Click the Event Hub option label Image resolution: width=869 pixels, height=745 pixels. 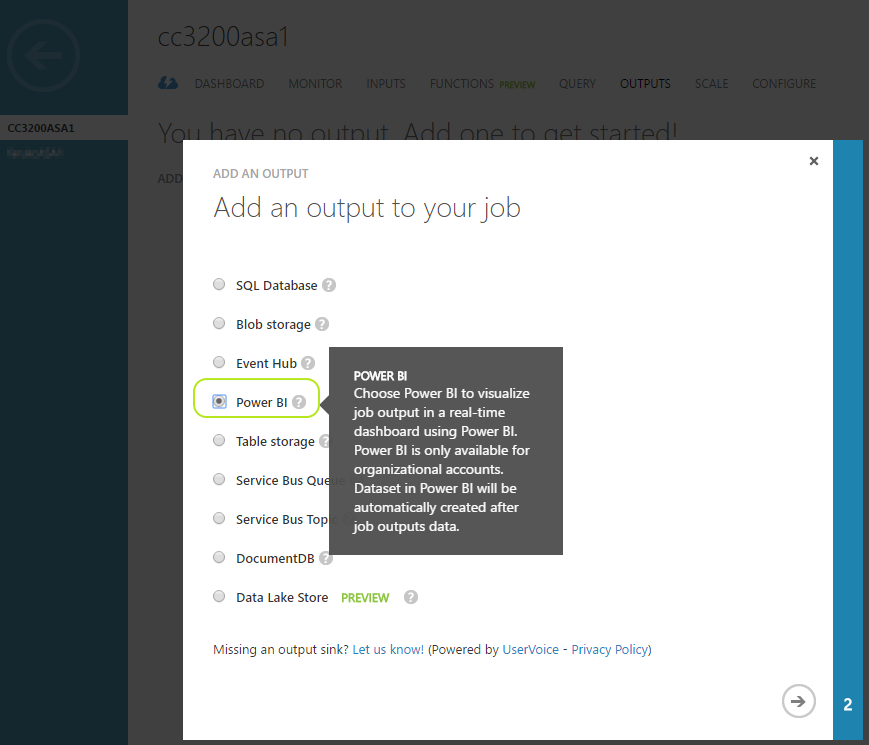tap(267, 363)
